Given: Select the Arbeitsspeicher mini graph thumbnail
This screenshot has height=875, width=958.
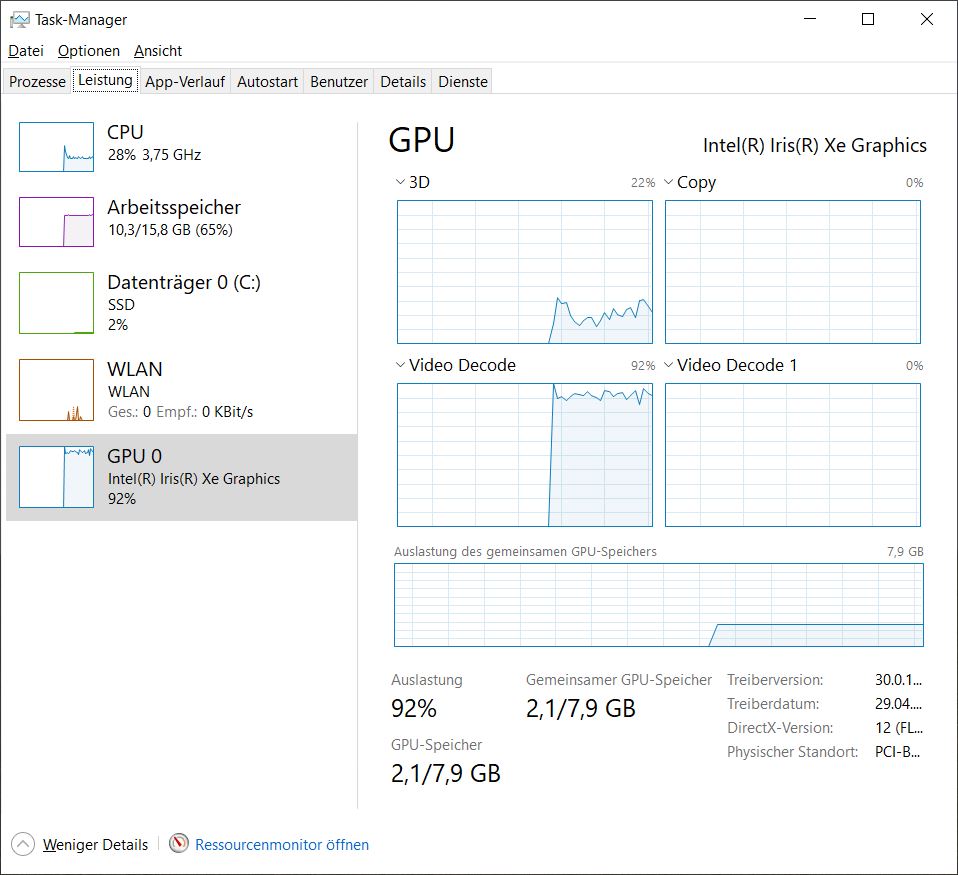Looking at the screenshot, I should [x=56, y=221].
